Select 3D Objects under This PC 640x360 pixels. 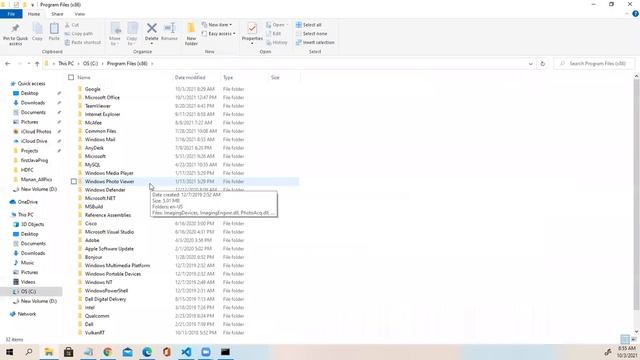[x=32, y=224]
